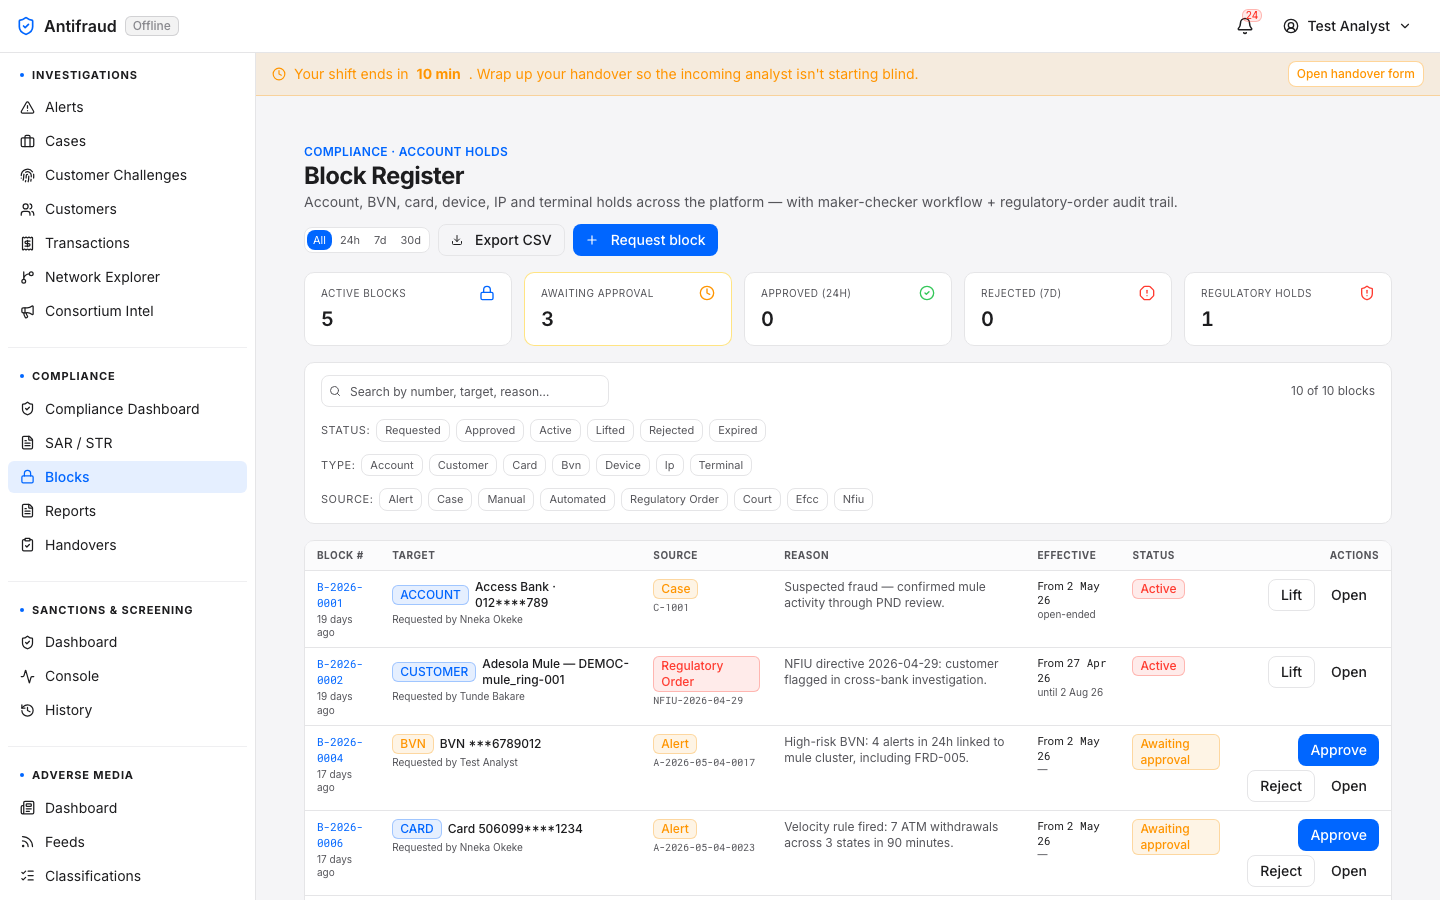Filter by Terminal type
This screenshot has width=1440, height=900.
(x=721, y=465)
